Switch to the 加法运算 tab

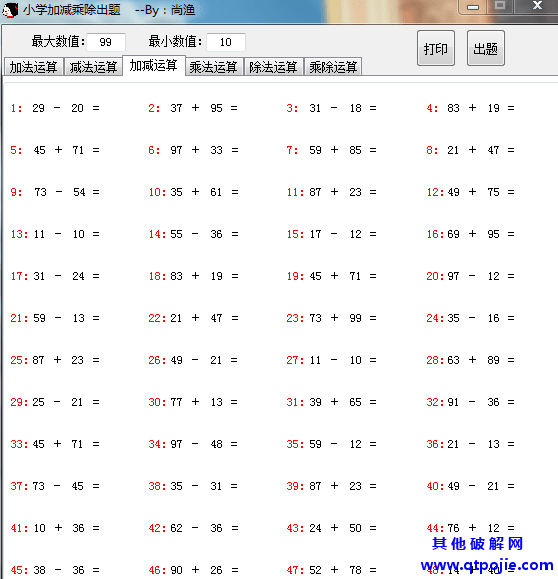pyautogui.click(x=34, y=67)
